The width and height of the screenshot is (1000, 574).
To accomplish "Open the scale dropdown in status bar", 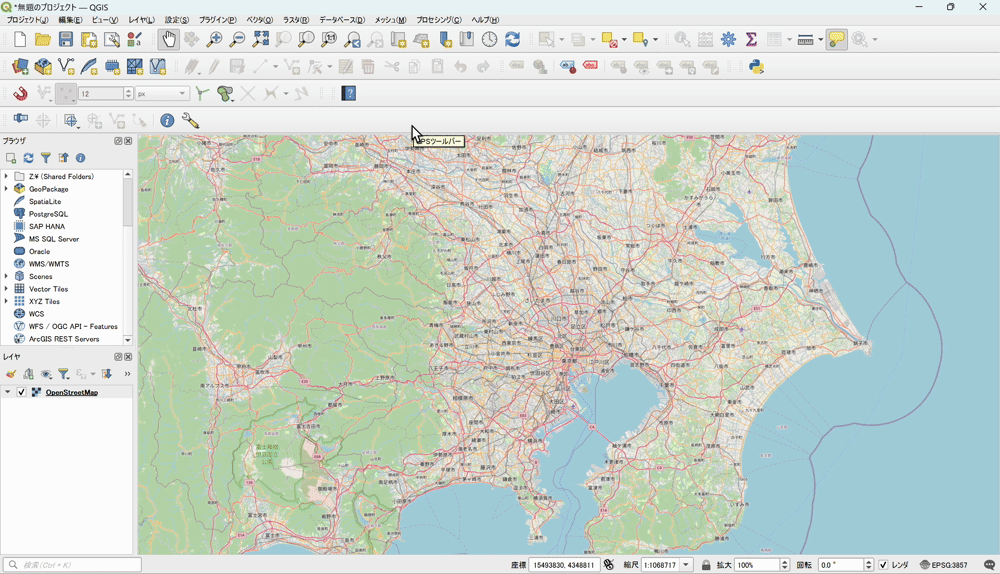I will click(686, 565).
